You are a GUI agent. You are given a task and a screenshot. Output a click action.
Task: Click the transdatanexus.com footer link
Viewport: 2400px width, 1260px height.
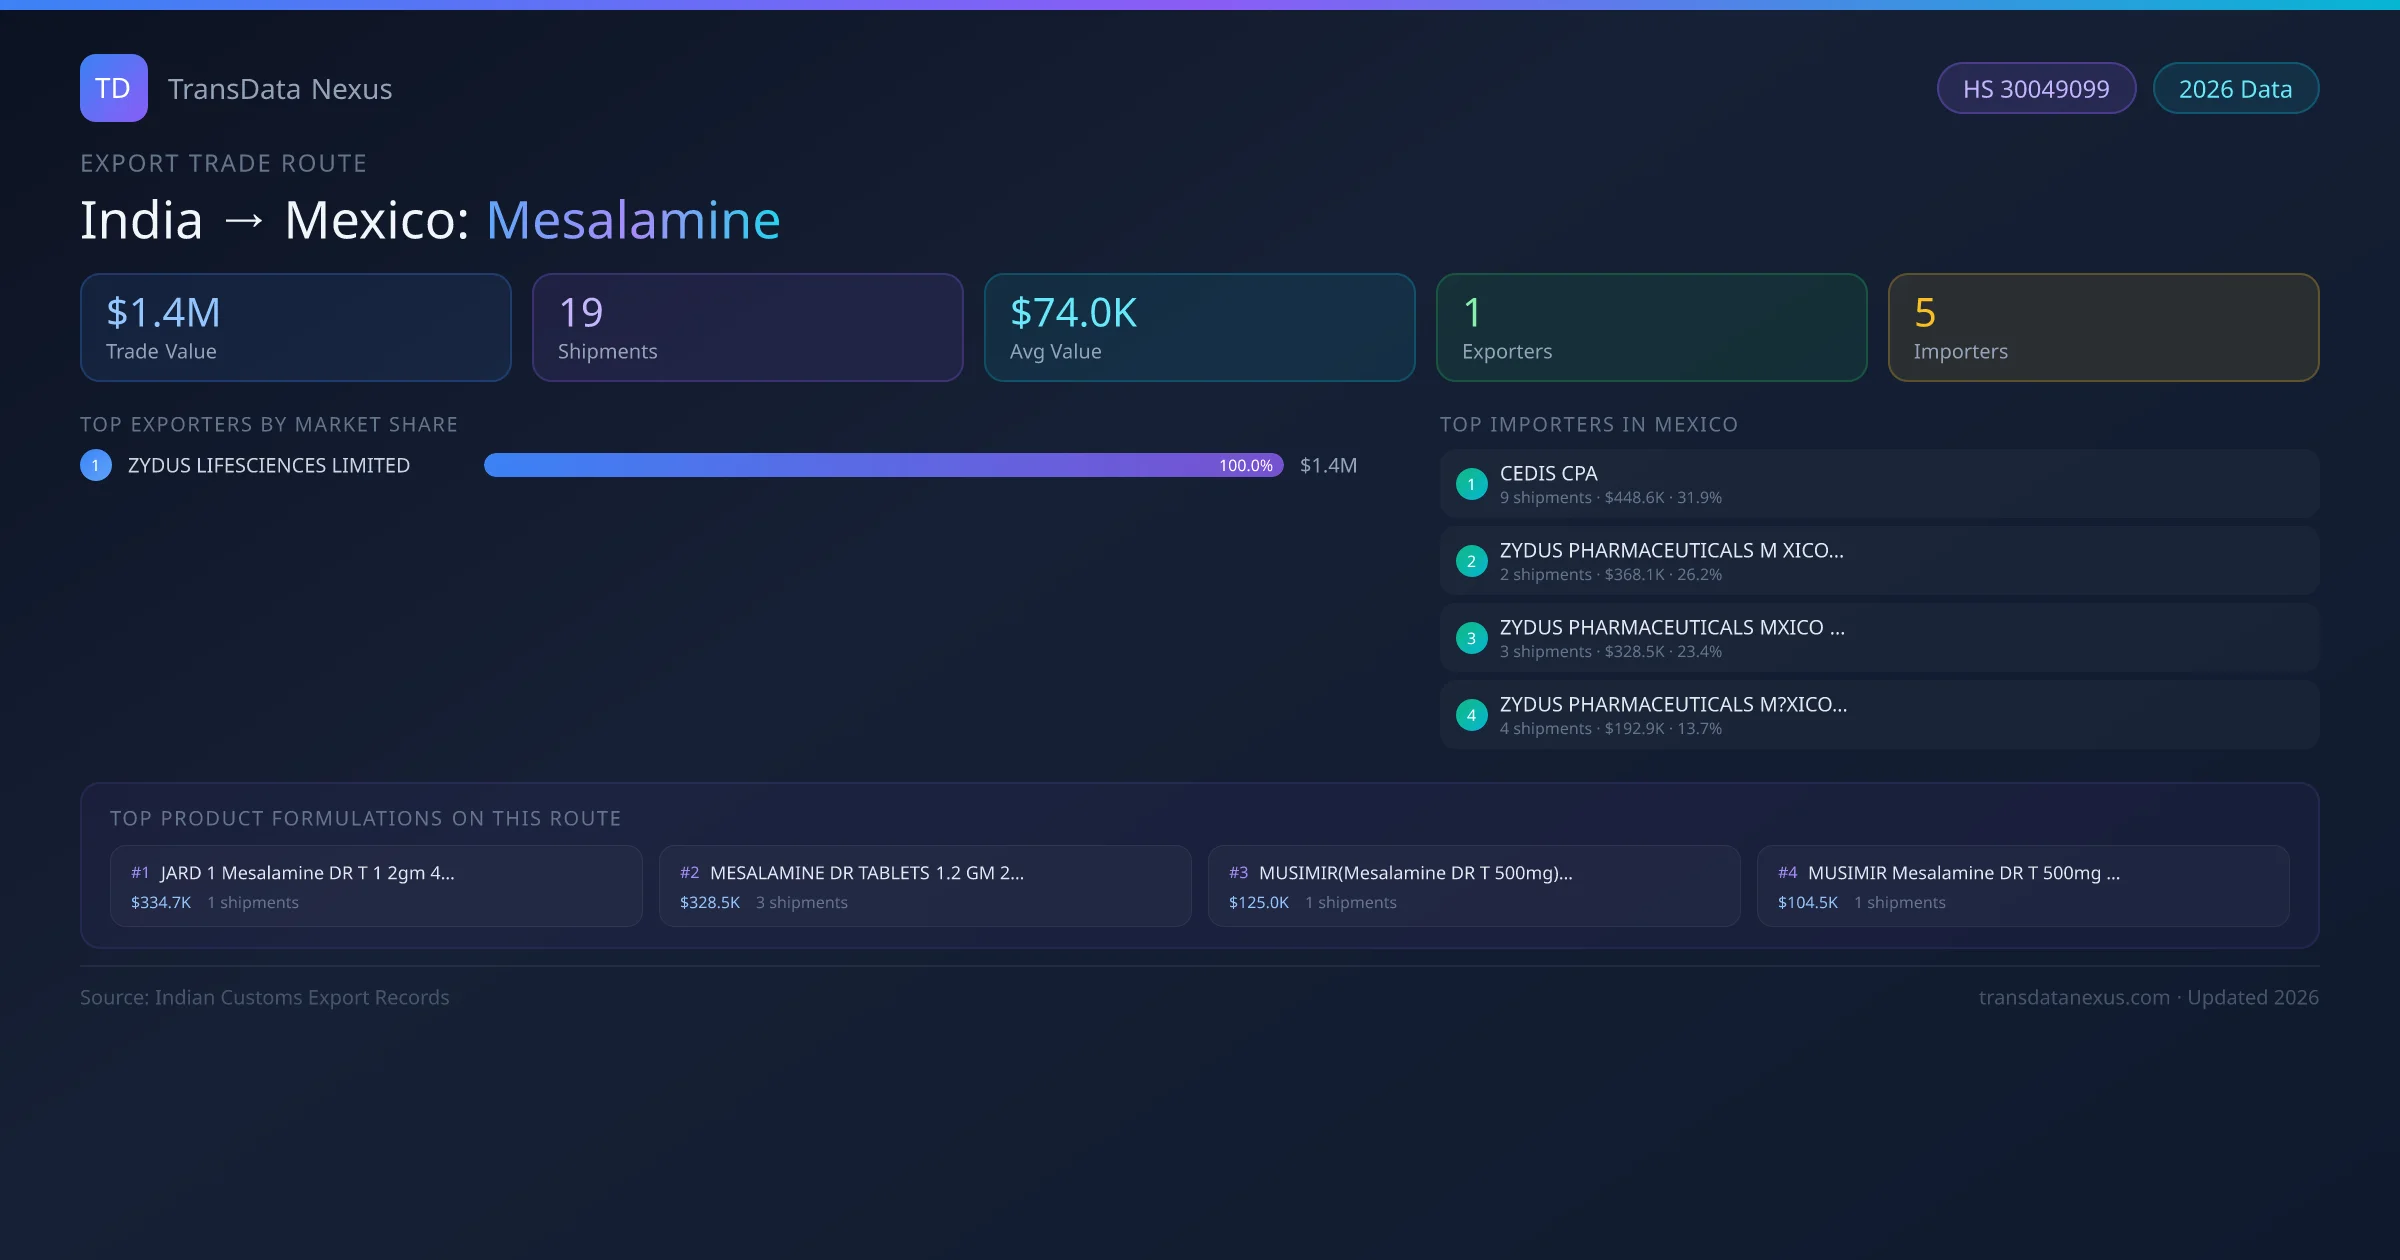tap(2073, 997)
